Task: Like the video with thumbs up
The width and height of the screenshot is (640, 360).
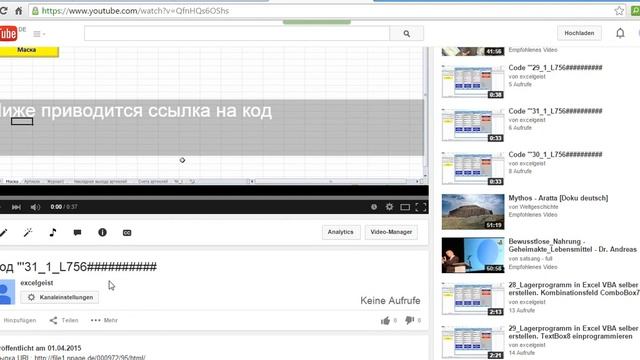Action: pyautogui.click(x=385, y=321)
